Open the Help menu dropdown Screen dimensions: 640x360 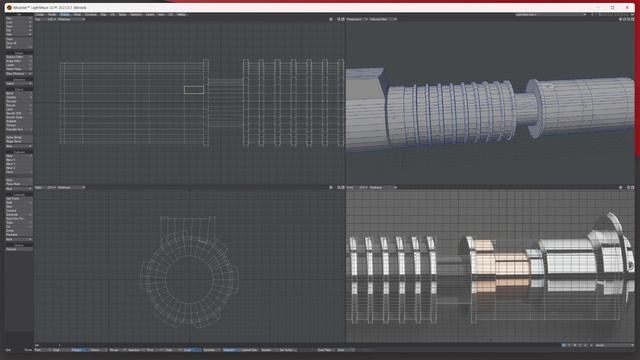(19, 34)
